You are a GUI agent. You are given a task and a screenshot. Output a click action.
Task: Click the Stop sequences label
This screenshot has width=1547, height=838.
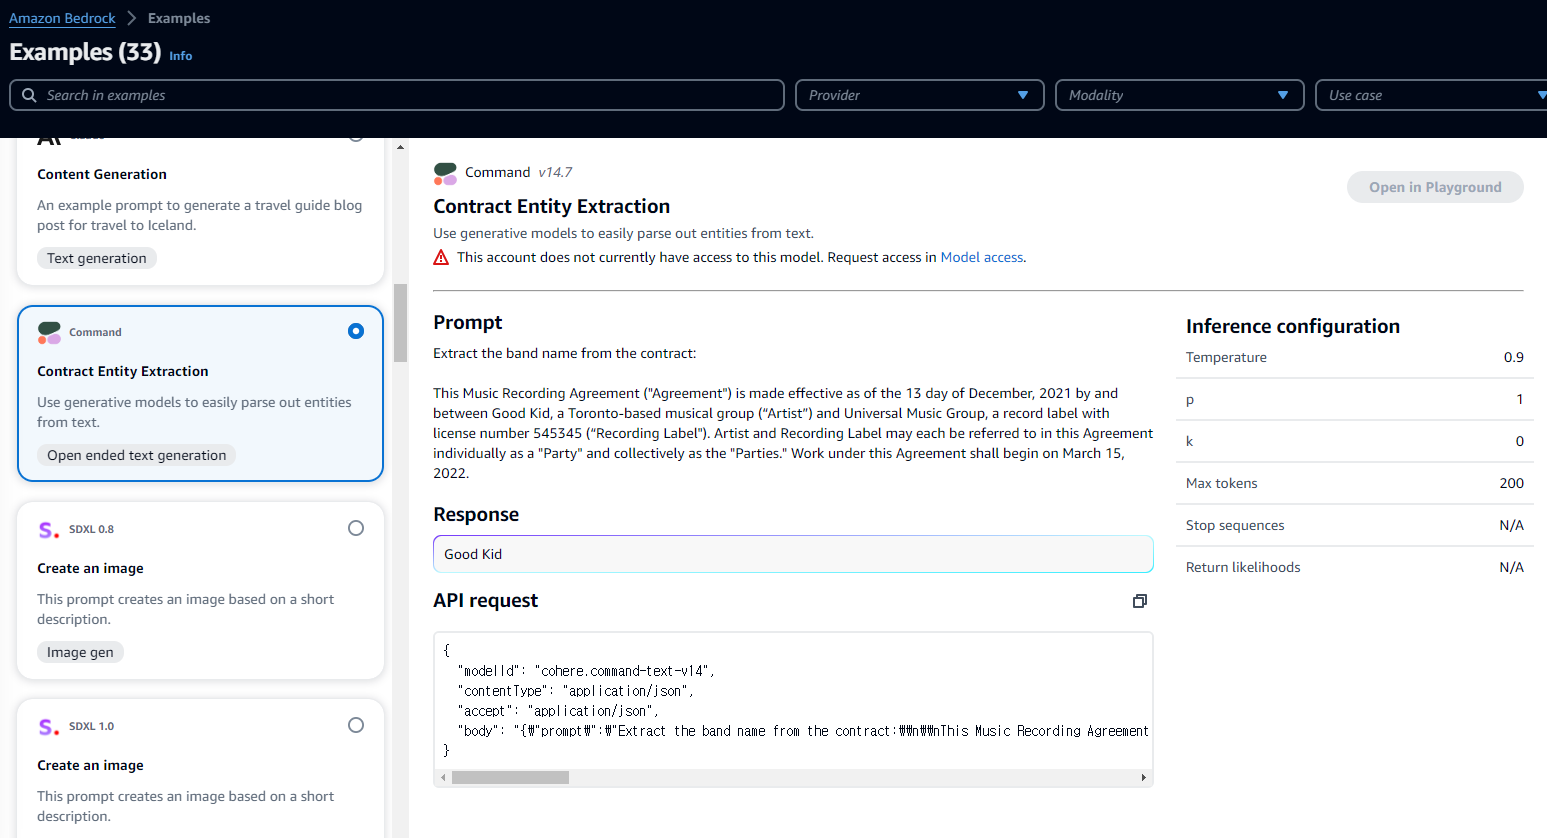pyautogui.click(x=1235, y=525)
